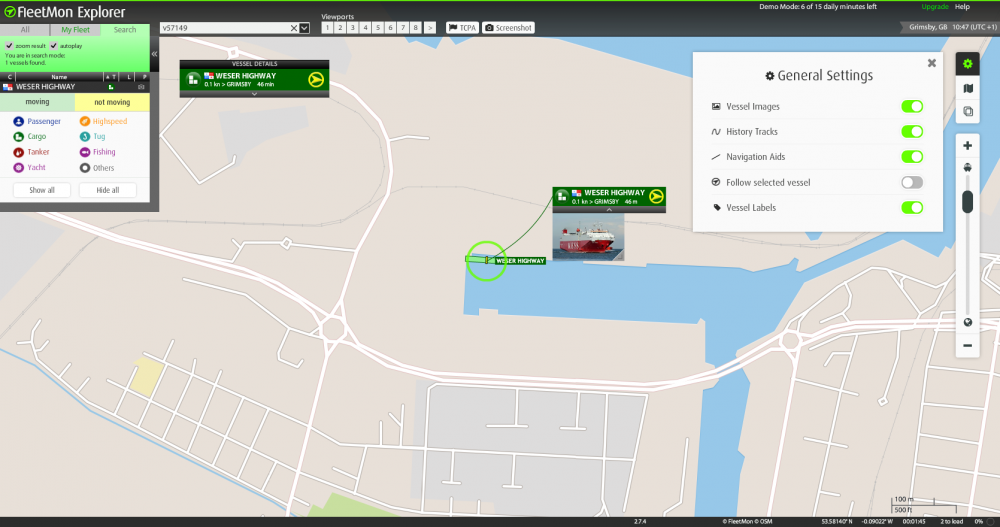
Task: Click the WESER HIGHWAY label on map
Action: pos(520,261)
